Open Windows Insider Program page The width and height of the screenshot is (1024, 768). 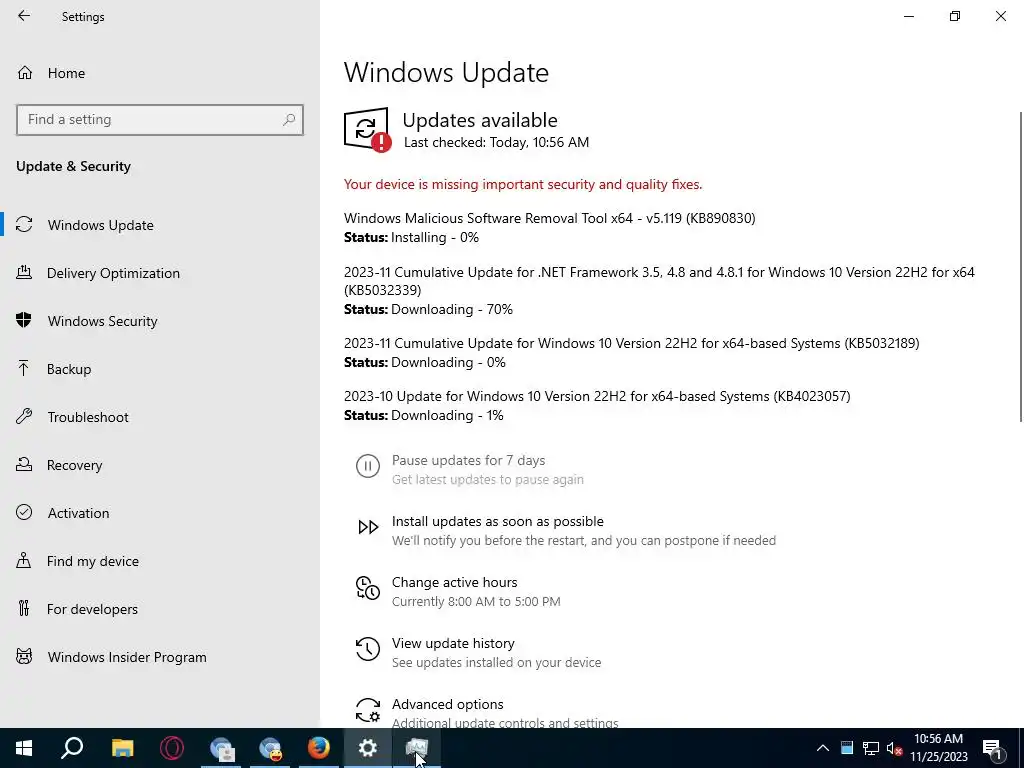point(127,657)
